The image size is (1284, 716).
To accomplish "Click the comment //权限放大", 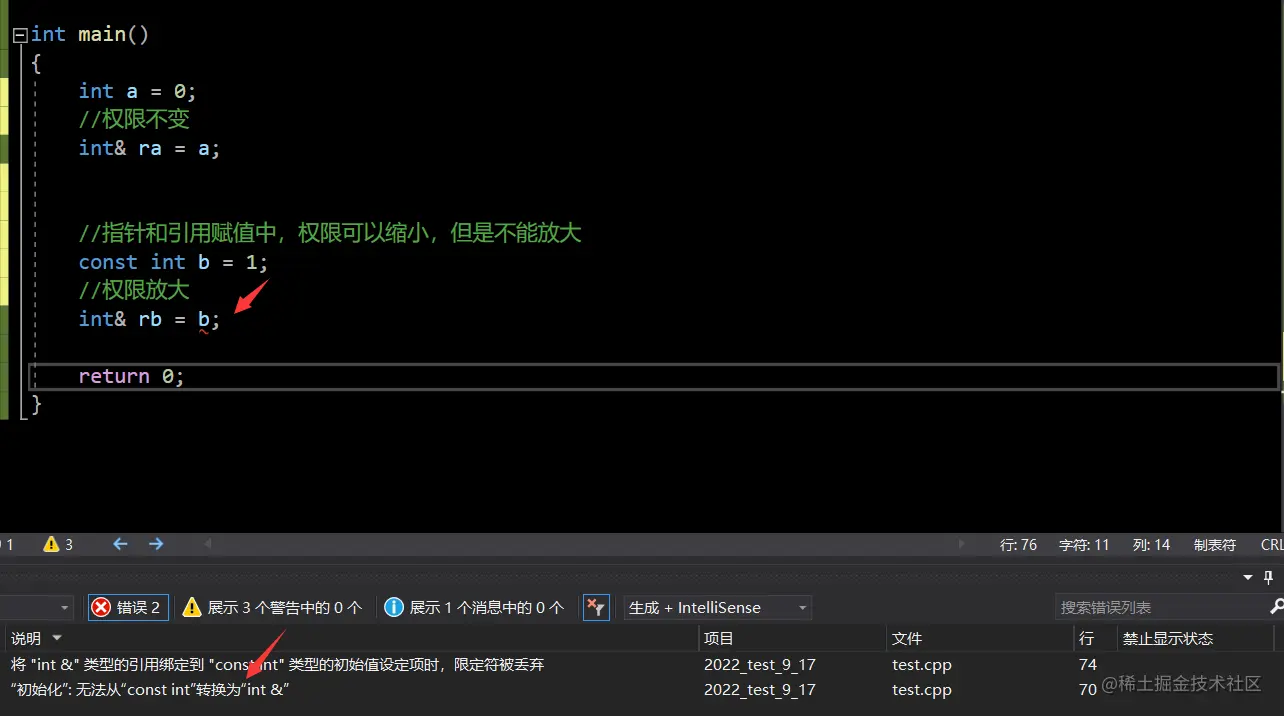I will (134, 291).
